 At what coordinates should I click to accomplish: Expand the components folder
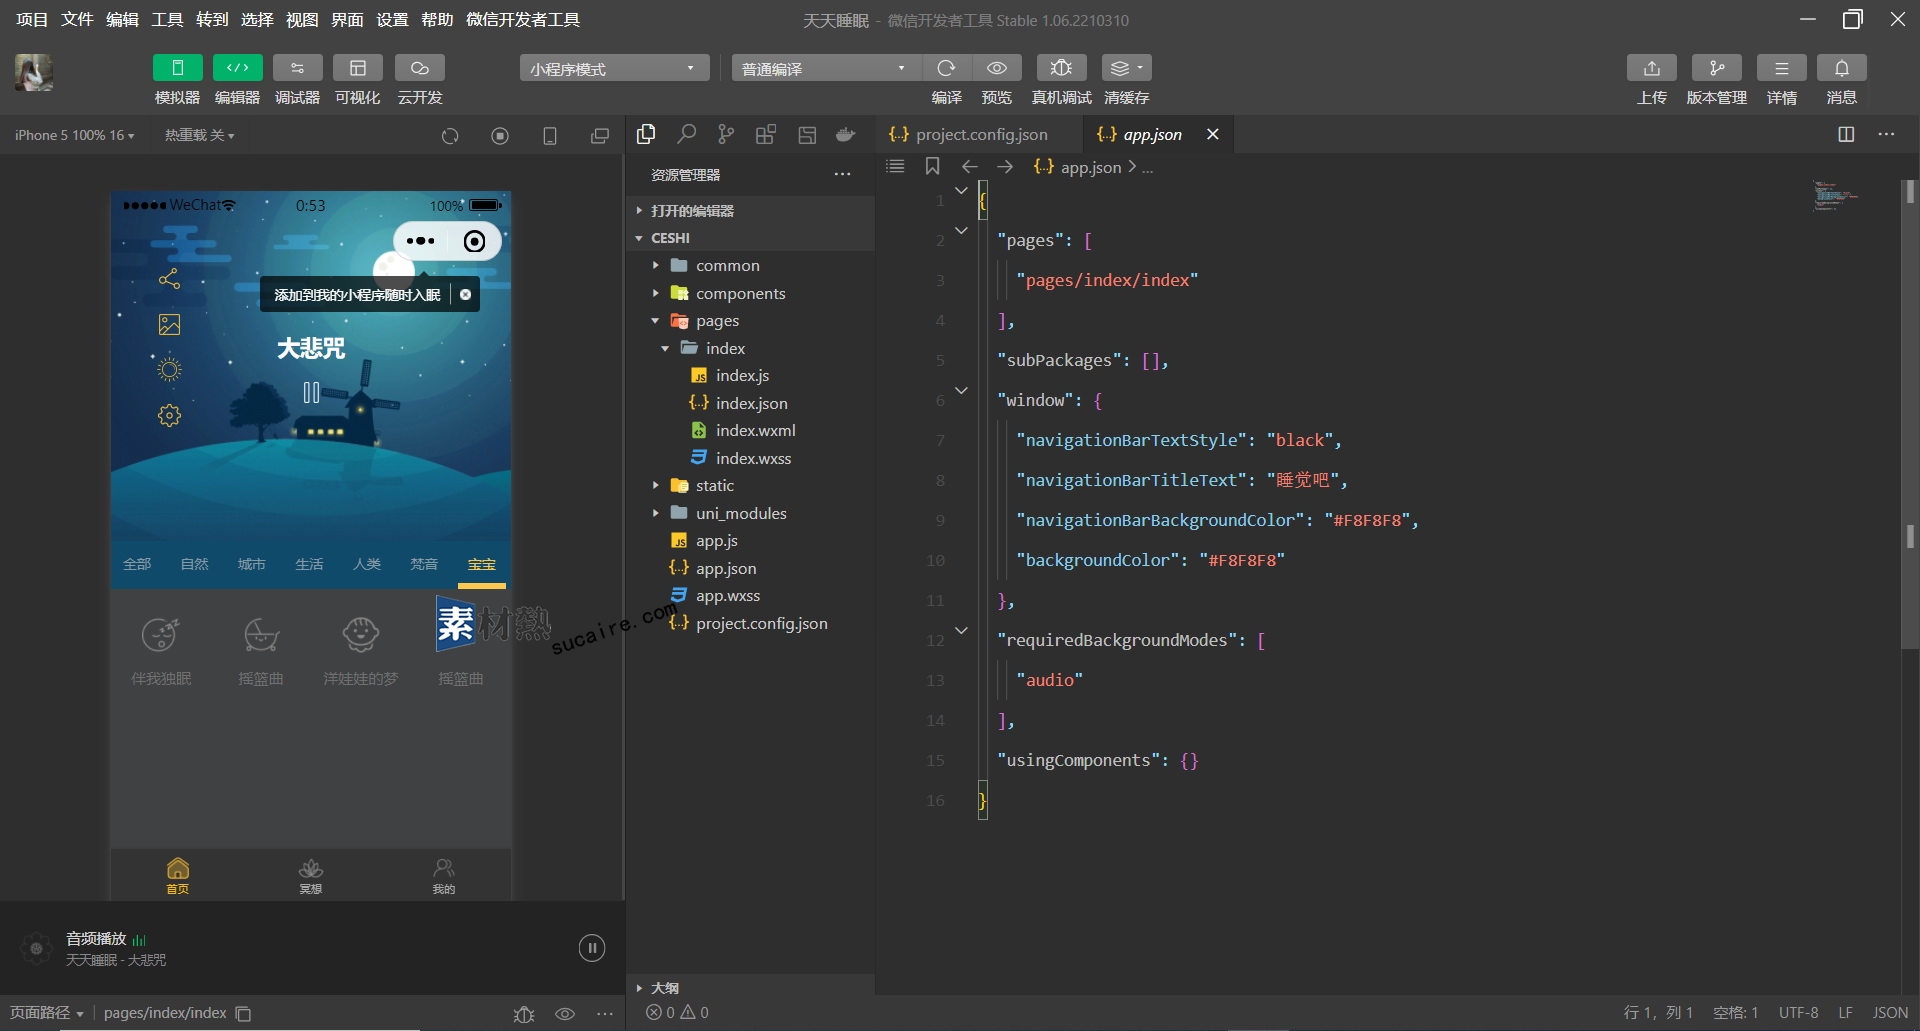(x=750, y=293)
